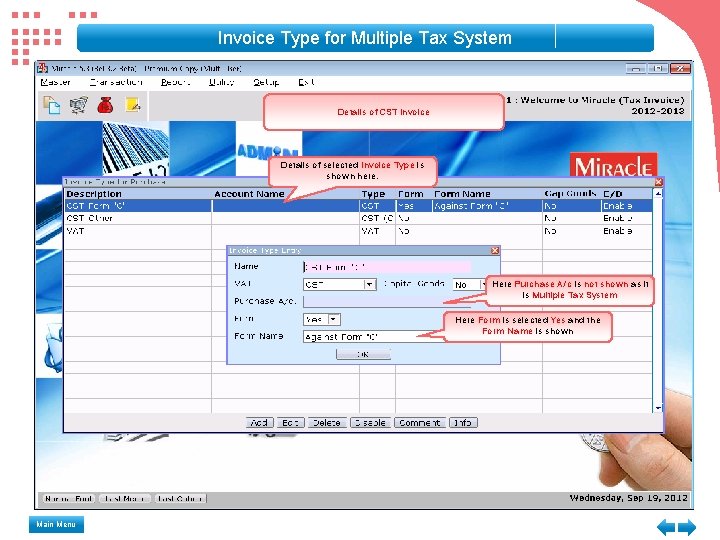Screen dimensions: 720x540
Task: Click the Edit button
Action: [291, 422]
